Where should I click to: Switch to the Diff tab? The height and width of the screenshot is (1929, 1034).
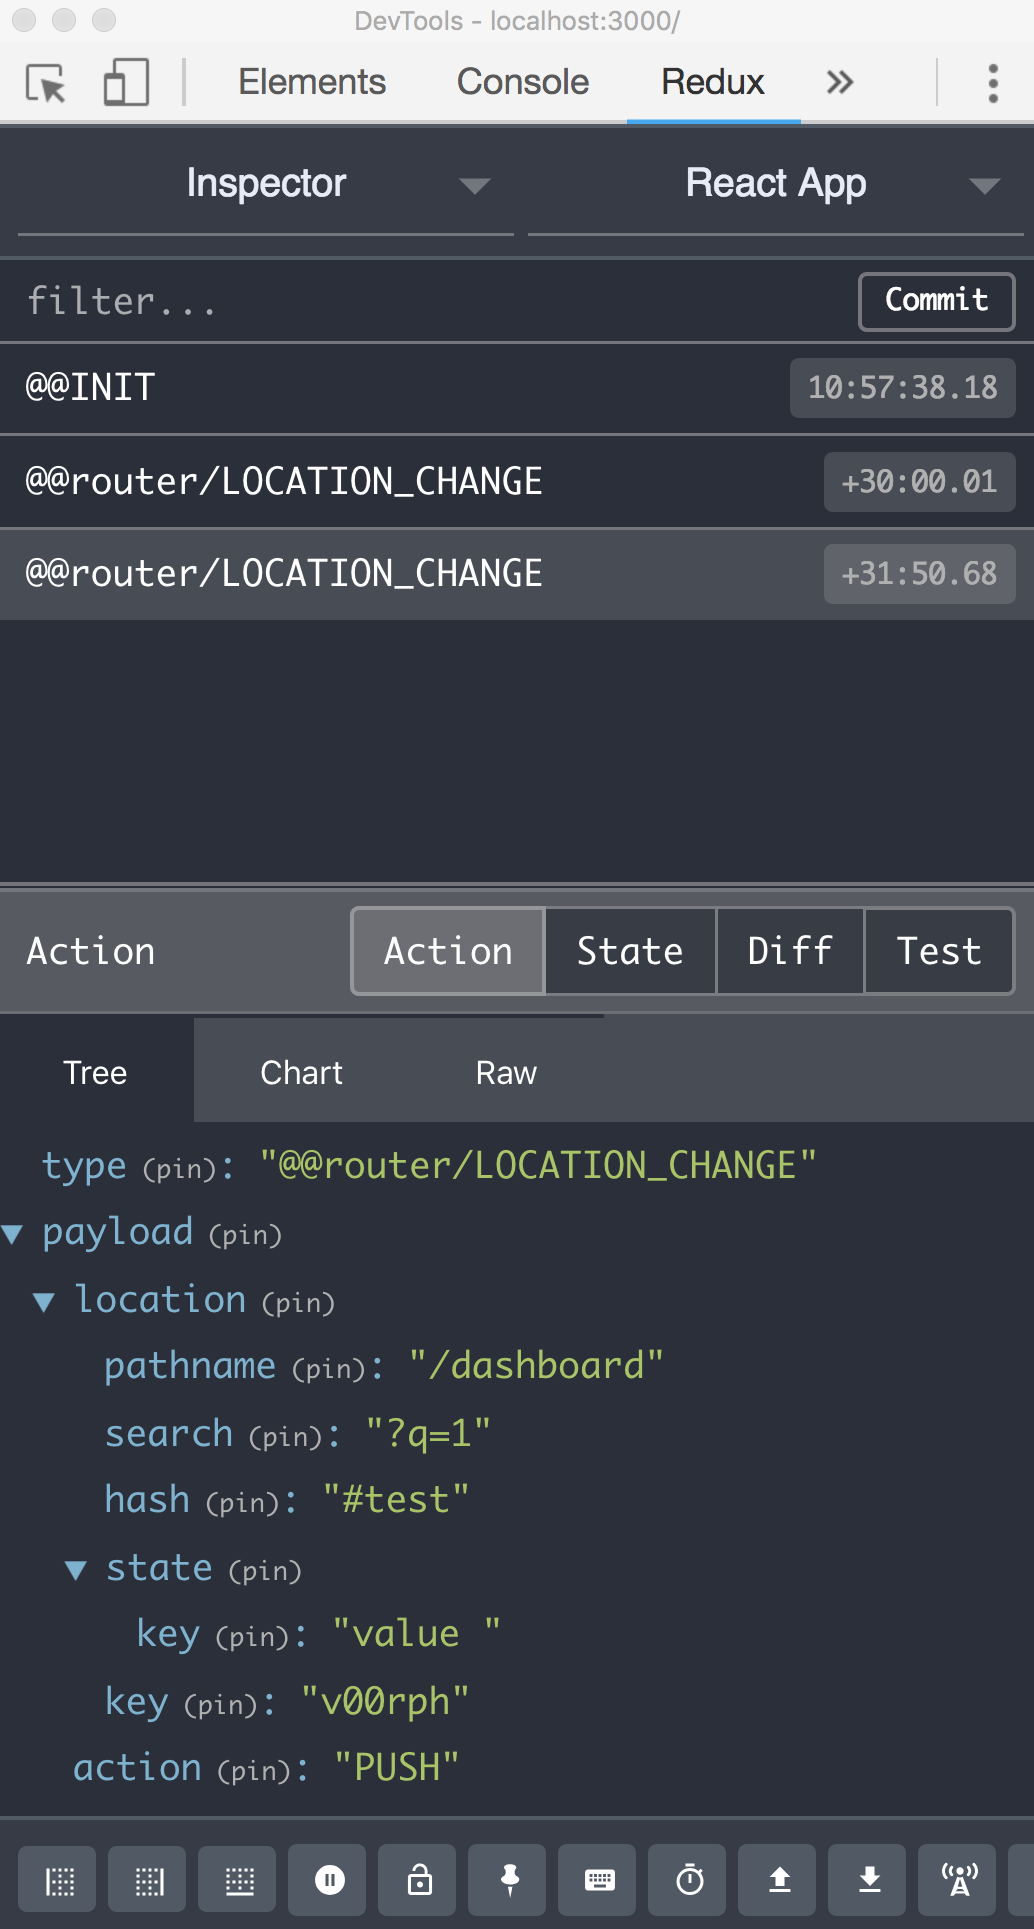pos(790,951)
